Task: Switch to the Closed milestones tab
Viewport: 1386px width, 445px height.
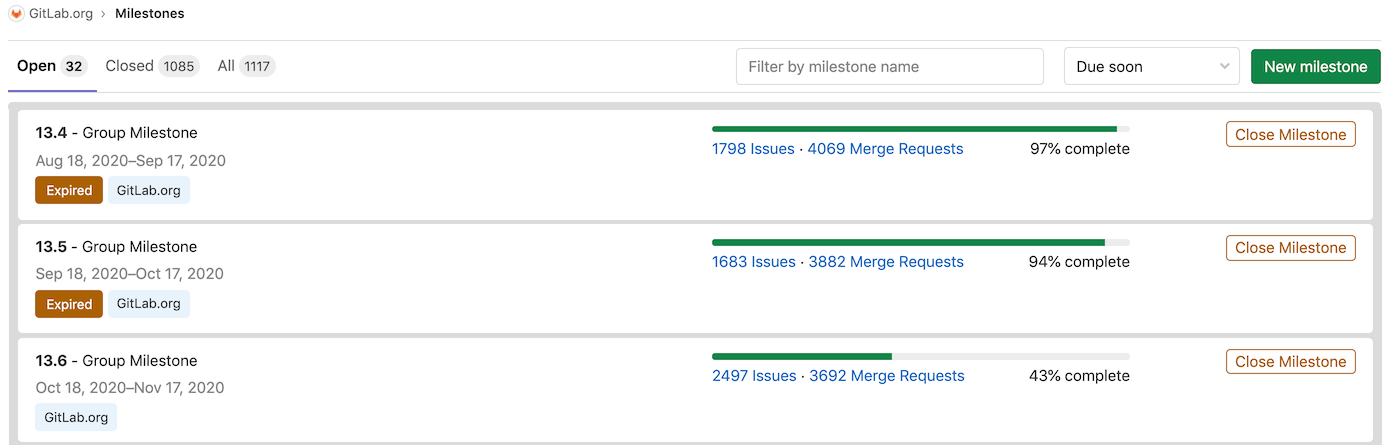Action: point(152,66)
